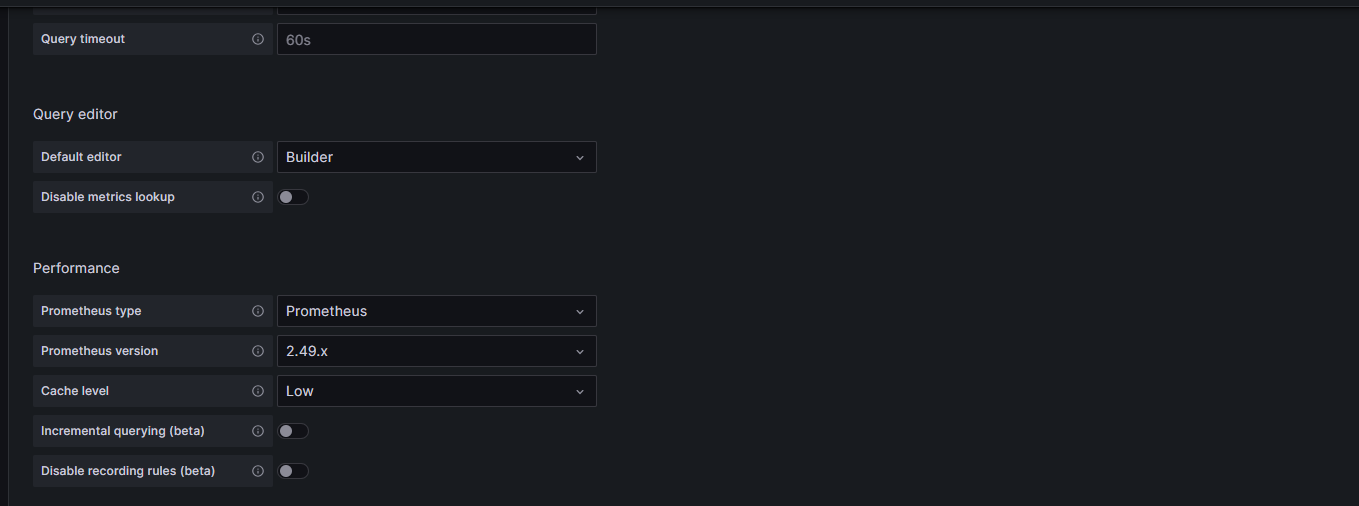1359x506 pixels.
Task: Open the Default editor Builder dropdown
Action: point(437,157)
